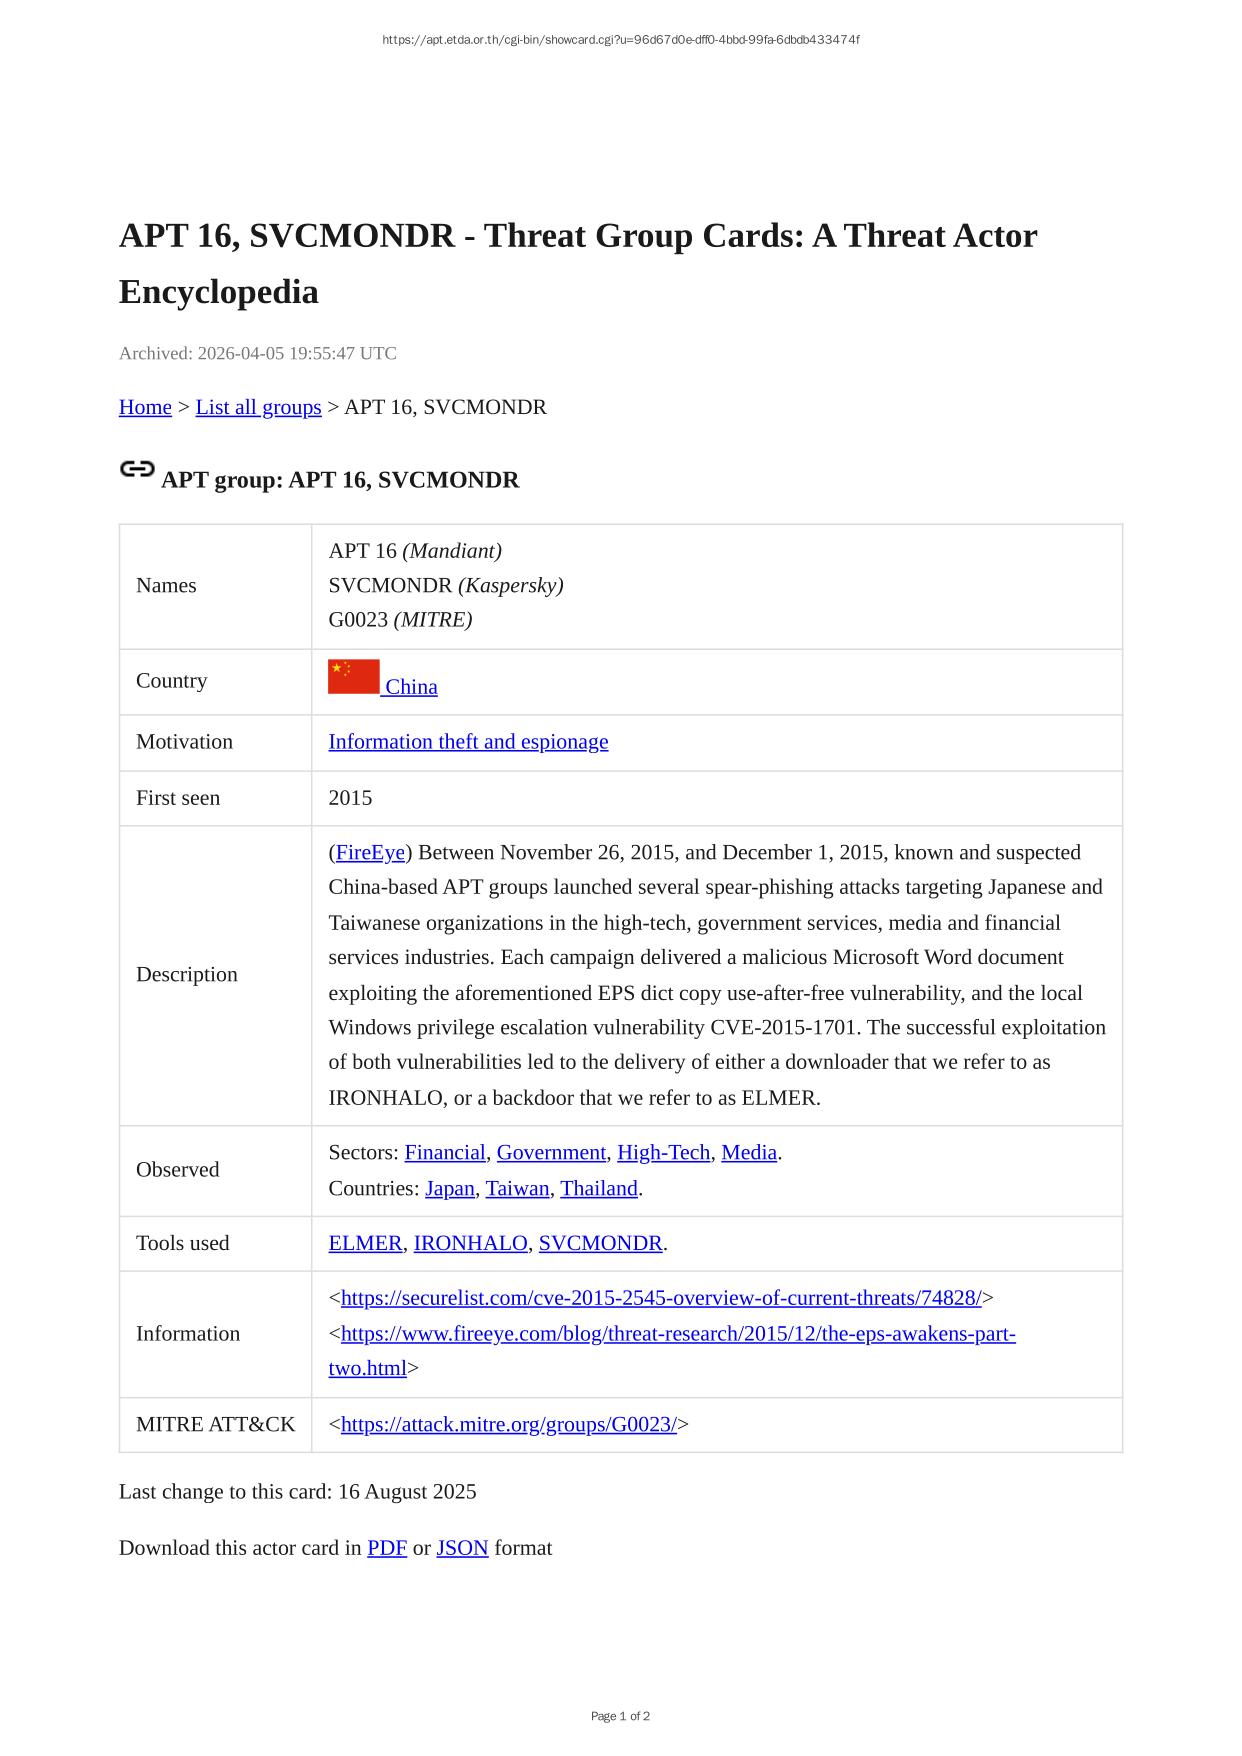Click the Taiwan country link
This screenshot has height=1756, width=1242.
[517, 1189]
